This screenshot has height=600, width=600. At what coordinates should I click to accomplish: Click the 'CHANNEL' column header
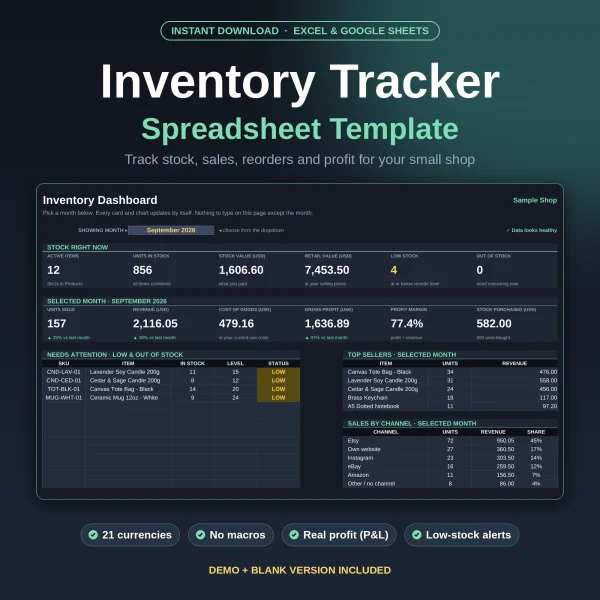[x=385, y=432]
